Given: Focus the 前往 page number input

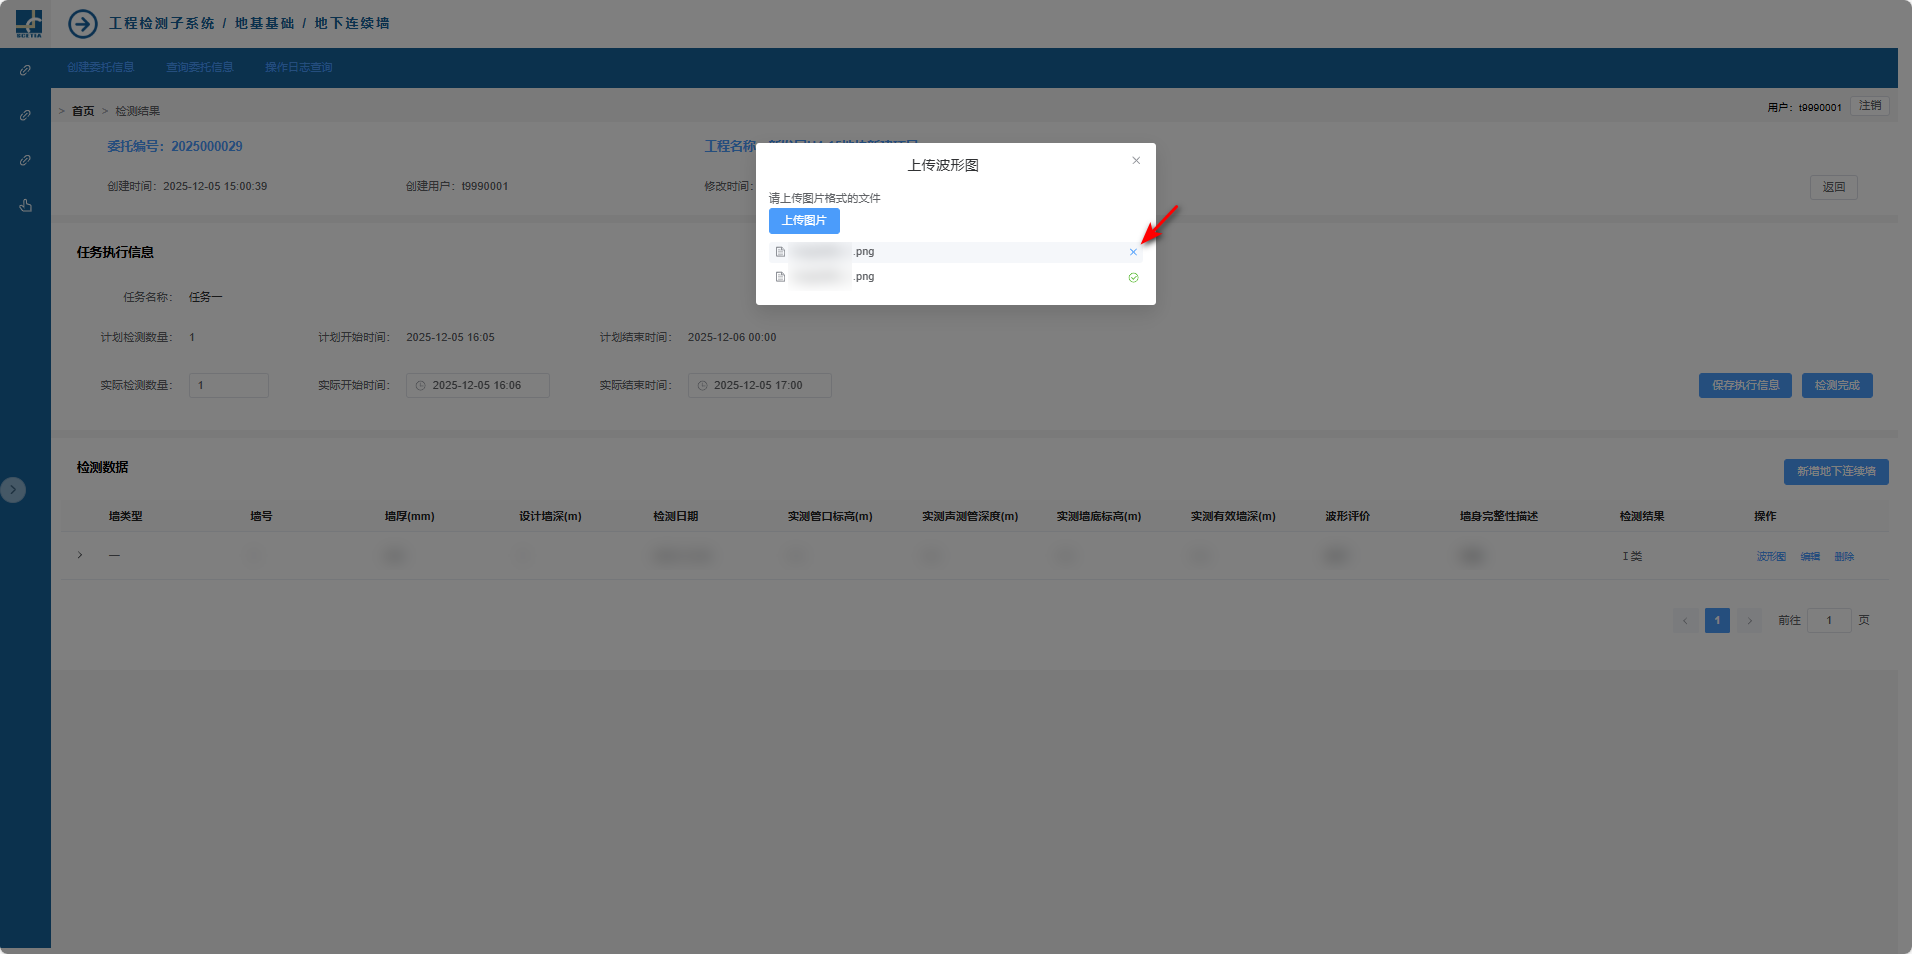Looking at the screenshot, I should click(x=1828, y=621).
